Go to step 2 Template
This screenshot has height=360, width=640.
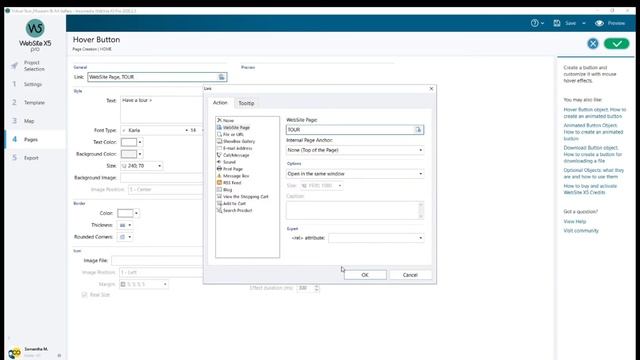[x=34, y=102]
